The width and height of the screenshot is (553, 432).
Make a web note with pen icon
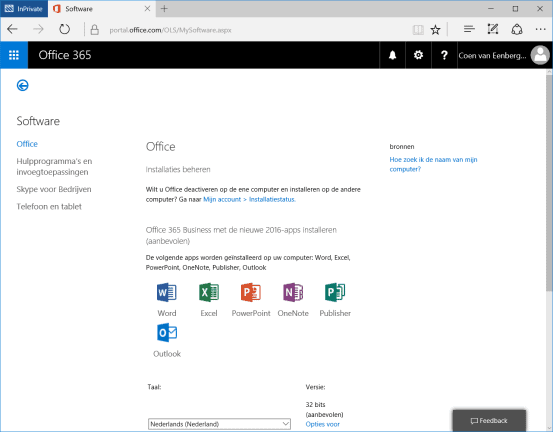point(493,29)
